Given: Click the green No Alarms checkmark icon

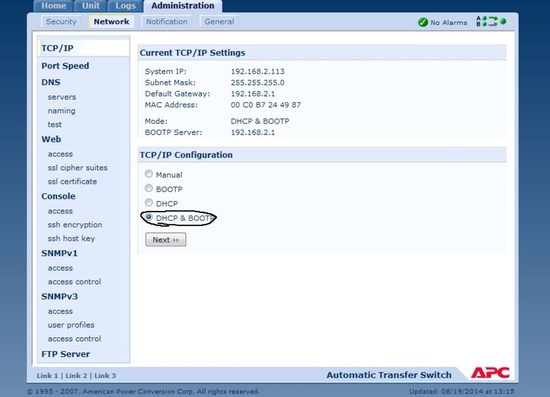Looking at the screenshot, I should coord(423,22).
